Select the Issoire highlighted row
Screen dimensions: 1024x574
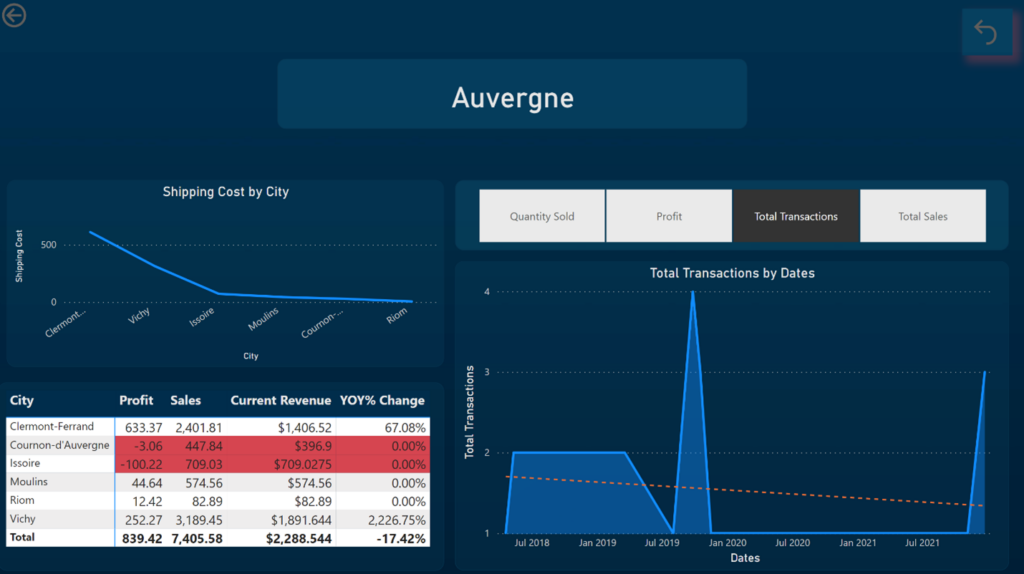point(26,464)
